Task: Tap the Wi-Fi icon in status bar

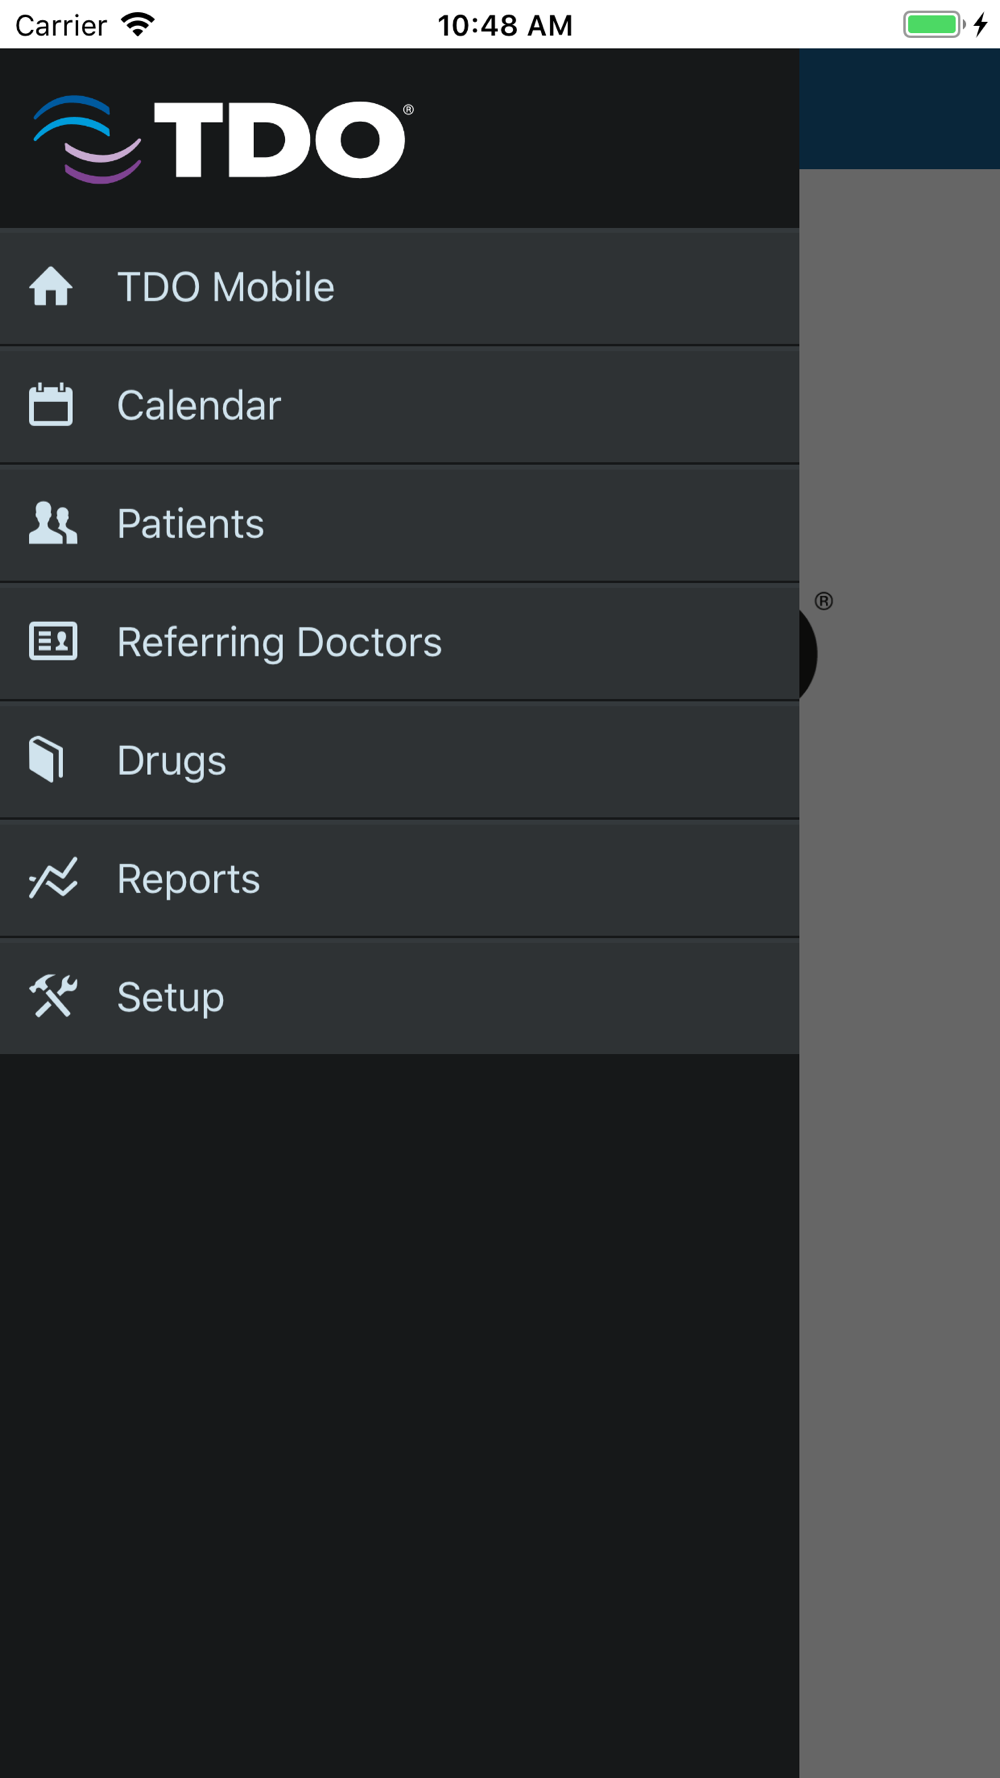Action: [138, 24]
